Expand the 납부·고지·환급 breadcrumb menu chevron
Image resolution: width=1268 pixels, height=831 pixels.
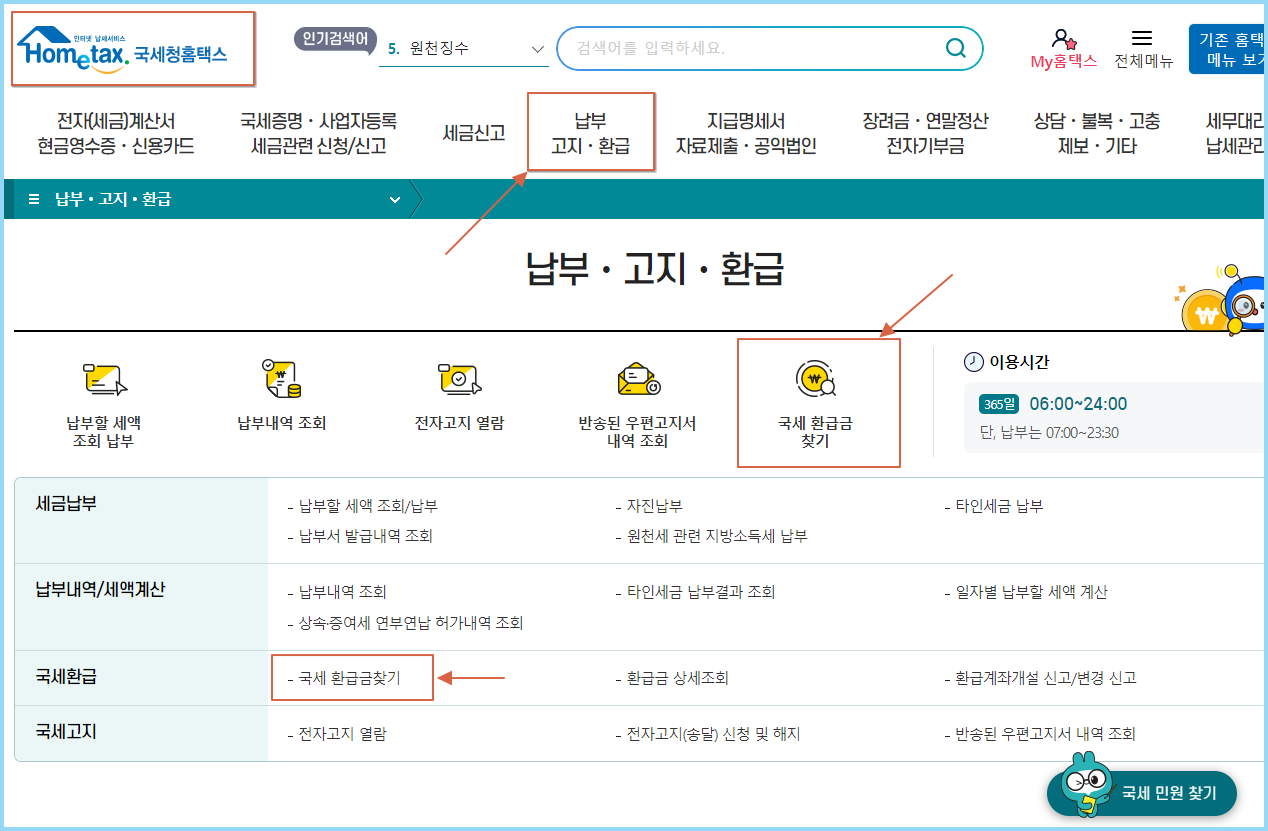point(395,199)
